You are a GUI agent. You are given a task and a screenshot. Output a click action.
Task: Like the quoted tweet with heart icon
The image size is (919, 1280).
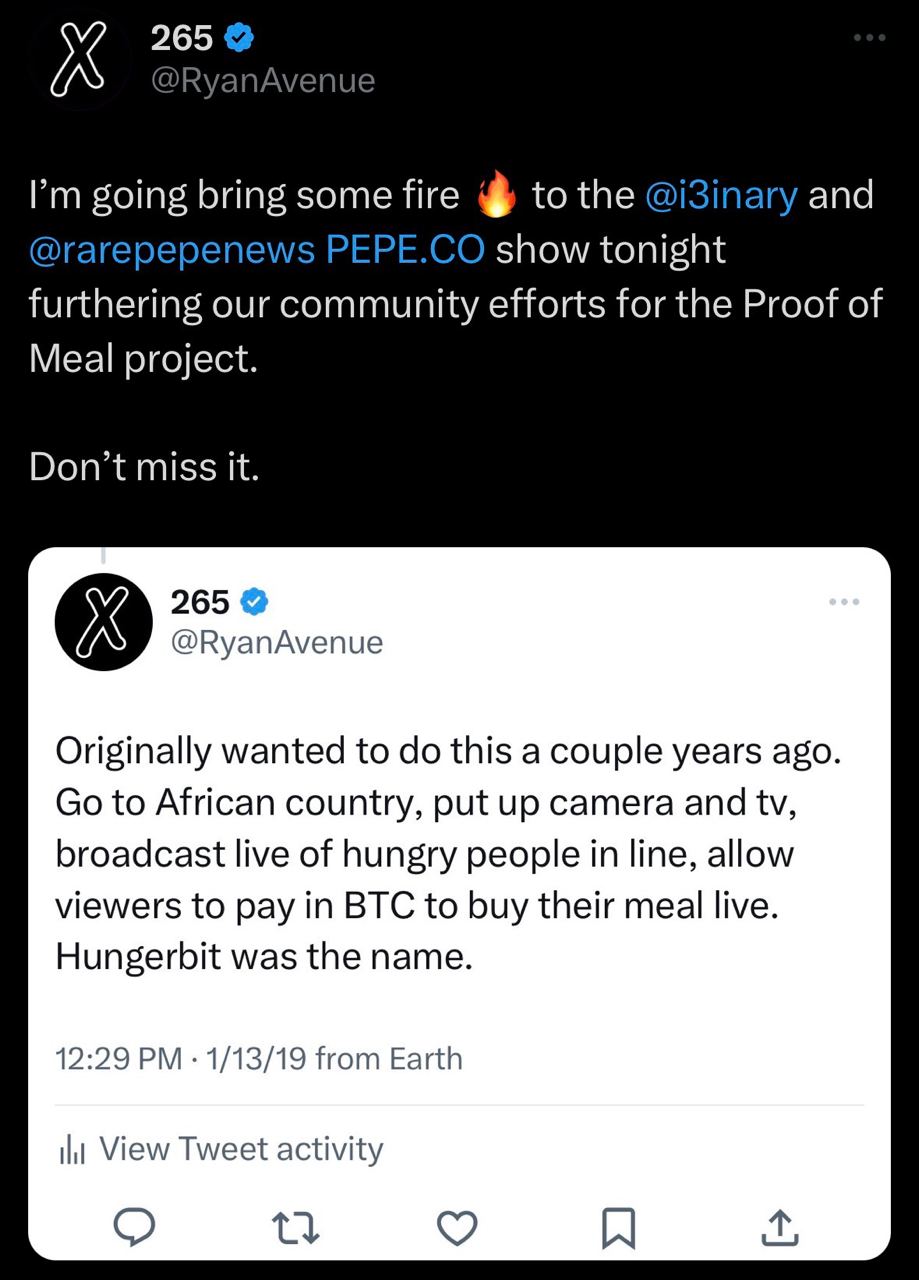pos(458,1227)
